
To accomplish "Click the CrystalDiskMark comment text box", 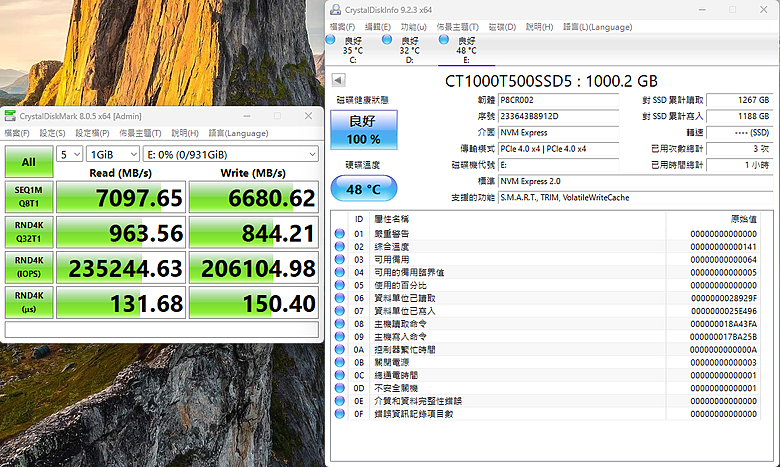I will pos(162,329).
